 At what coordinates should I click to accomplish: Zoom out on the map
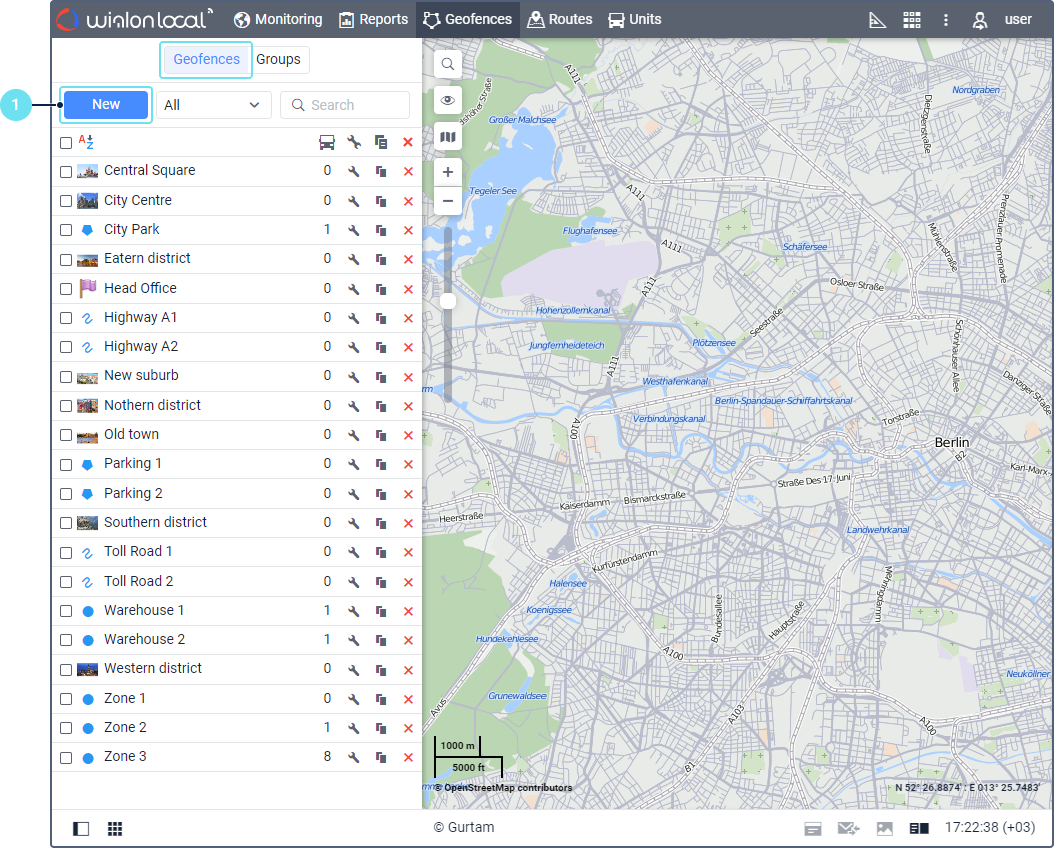447,201
